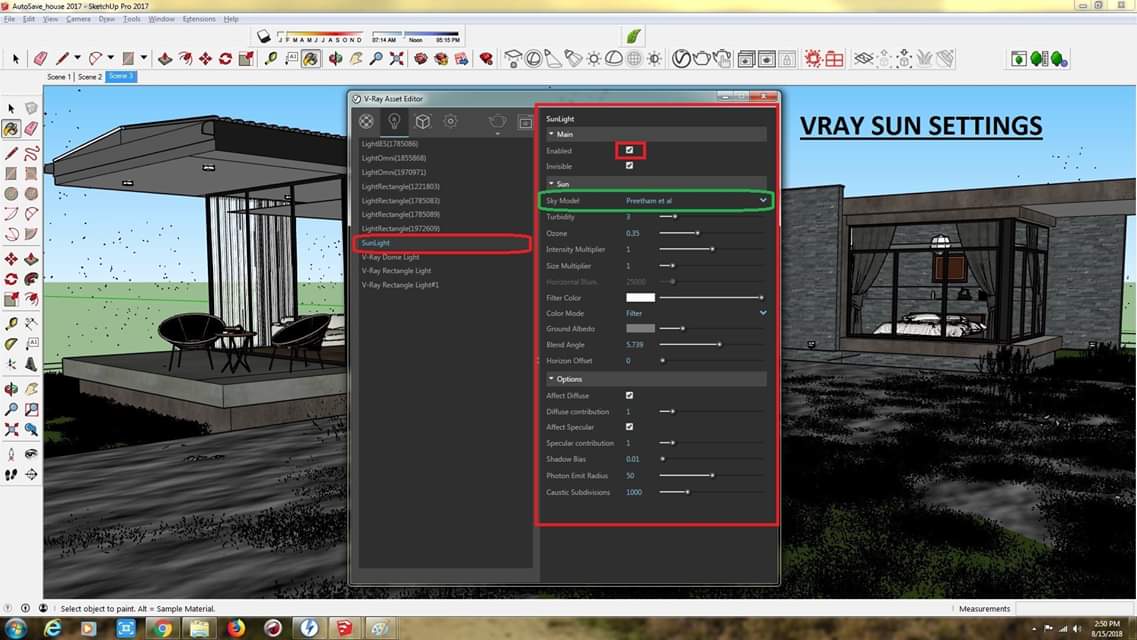The image size is (1137, 640).
Task: Click the Blend Angle value 5.739
Action: [x=634, y=345]
